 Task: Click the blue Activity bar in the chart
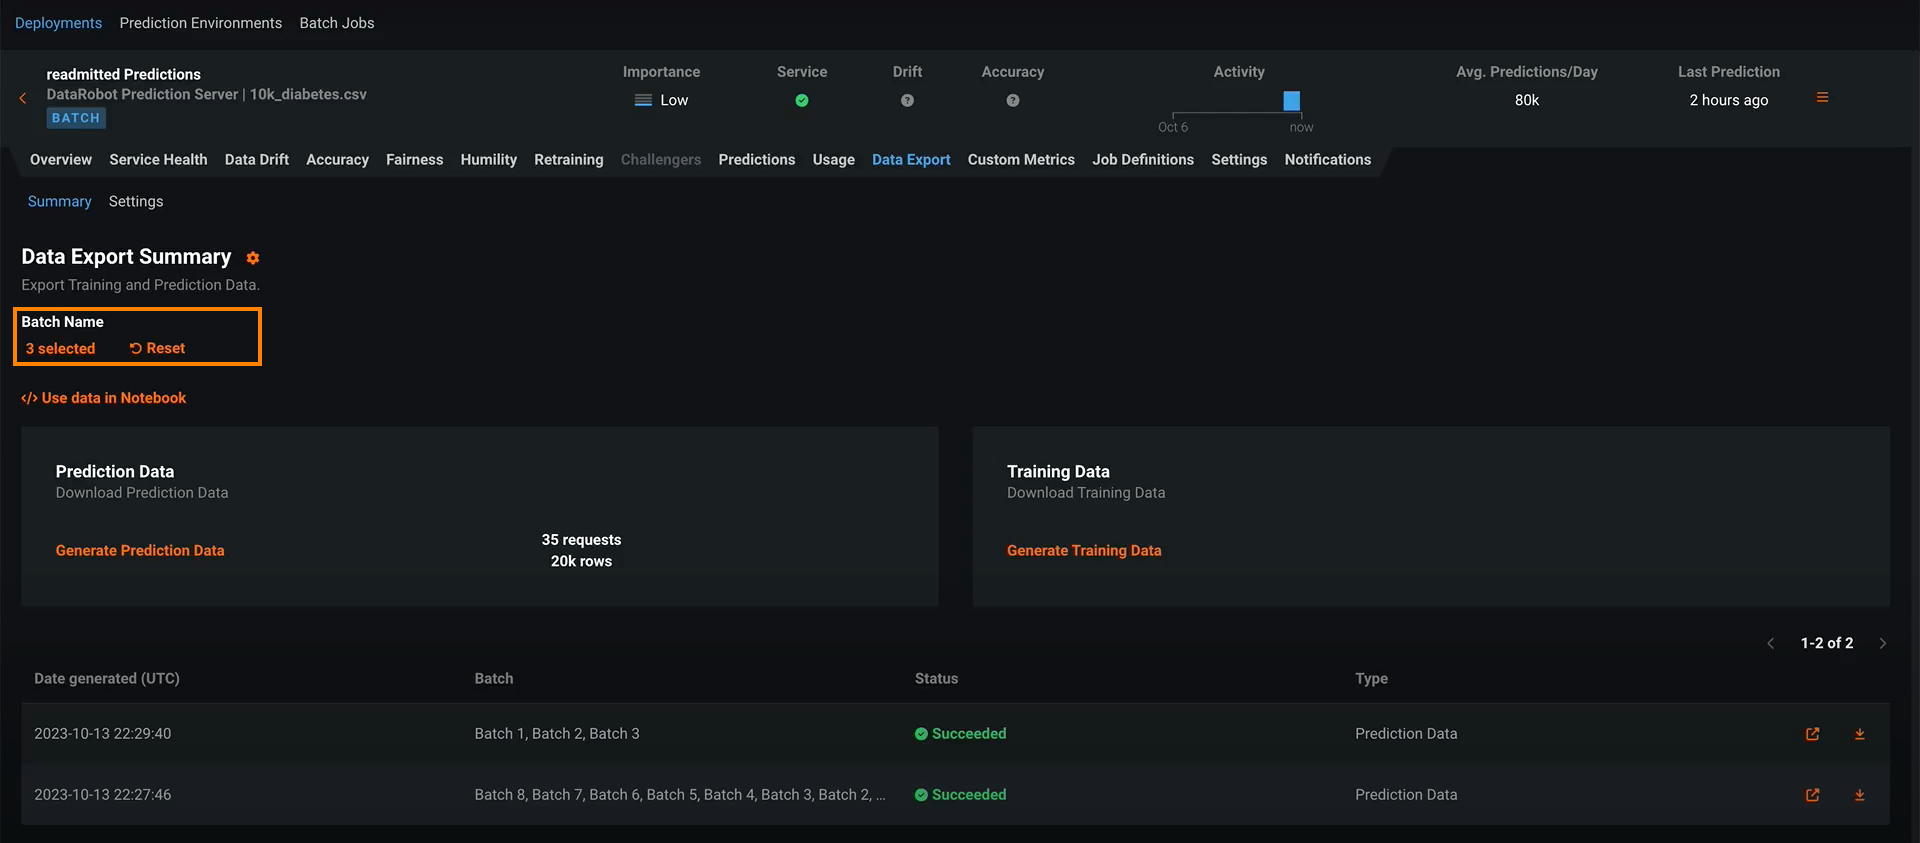click(1291, 101)
